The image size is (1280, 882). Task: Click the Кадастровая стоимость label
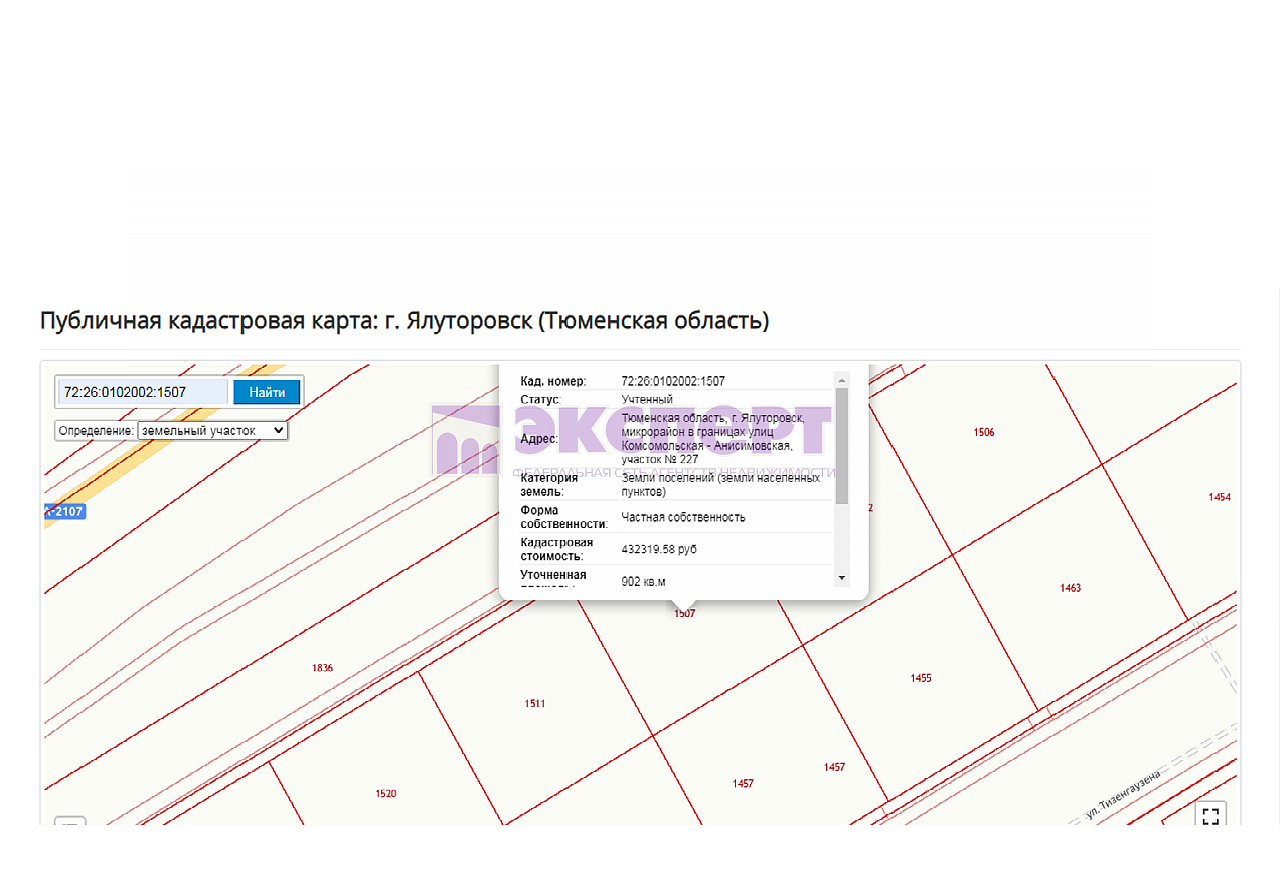tap(557, 549)
